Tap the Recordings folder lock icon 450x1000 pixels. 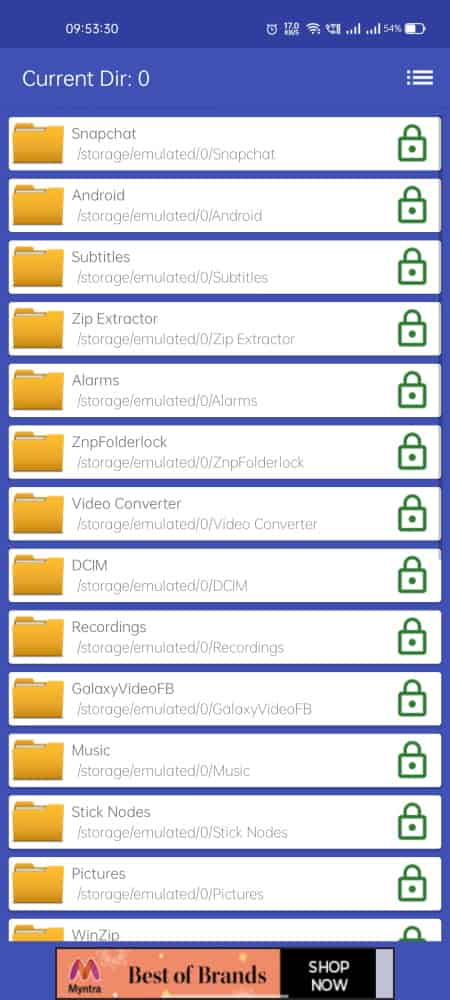click(x=412, y=637)
